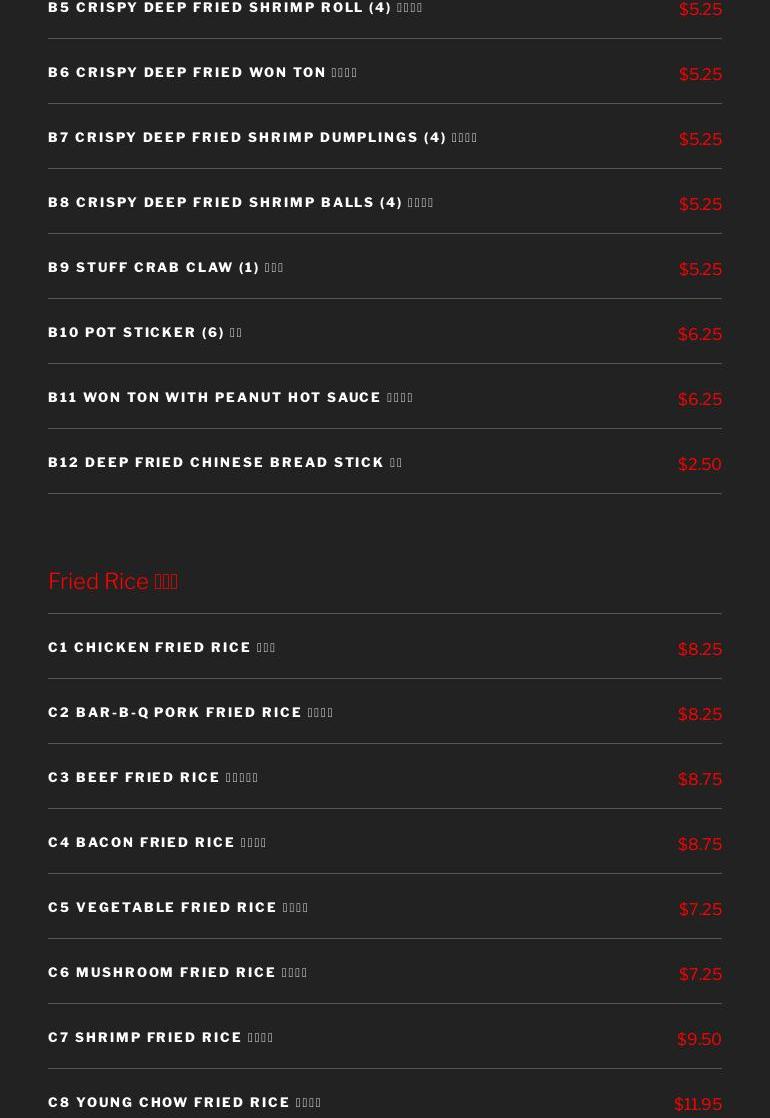The height and width of the screenshot is (1118, 770).
Task: Click the $2.50 bread stick price
Action: pyautogui.click(x=699, y=464)
